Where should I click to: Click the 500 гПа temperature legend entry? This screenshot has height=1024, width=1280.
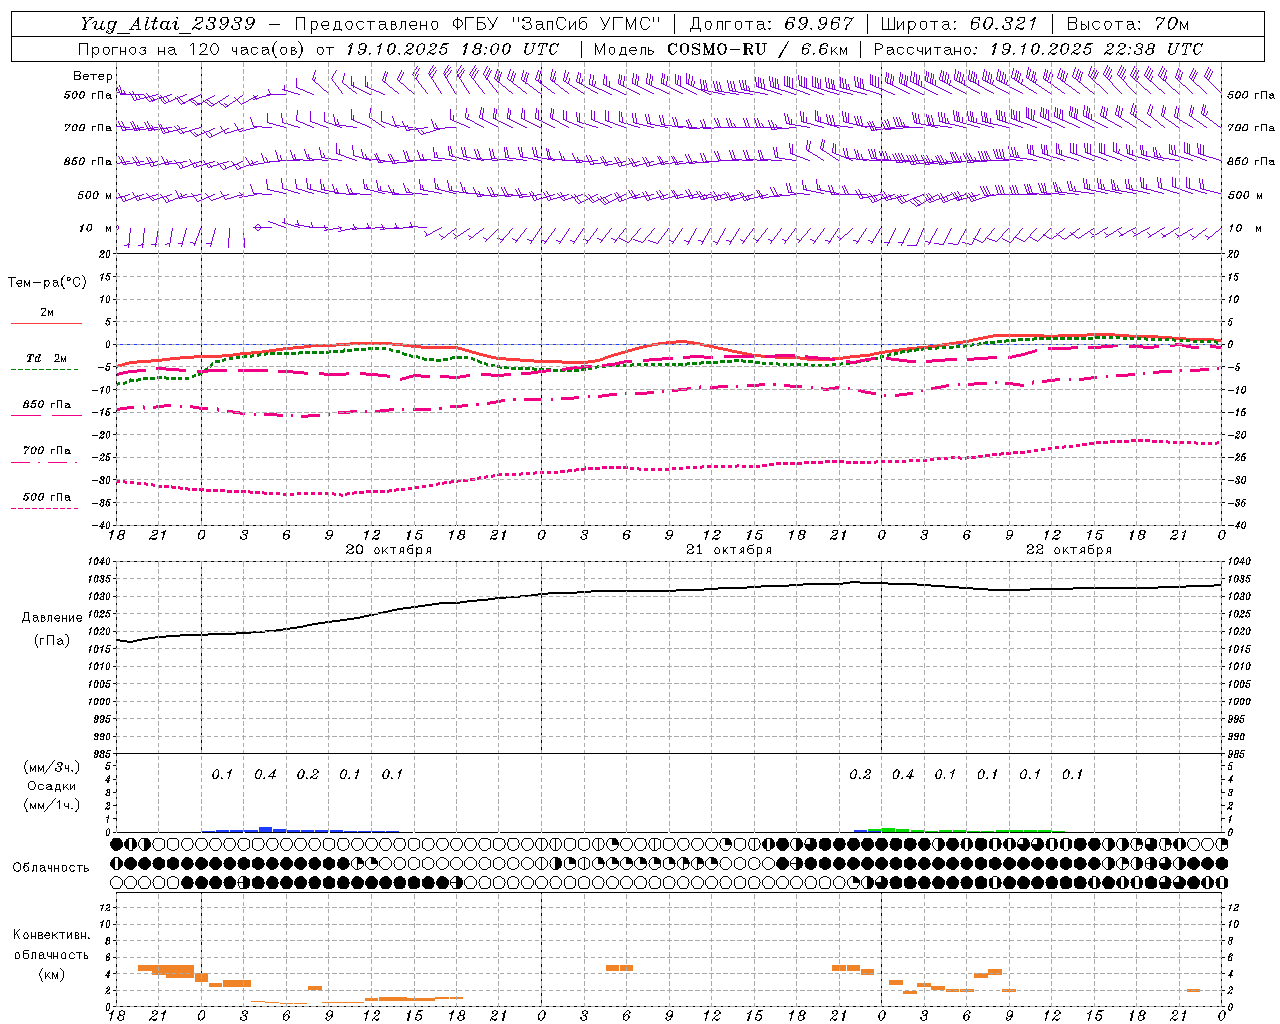47,497
